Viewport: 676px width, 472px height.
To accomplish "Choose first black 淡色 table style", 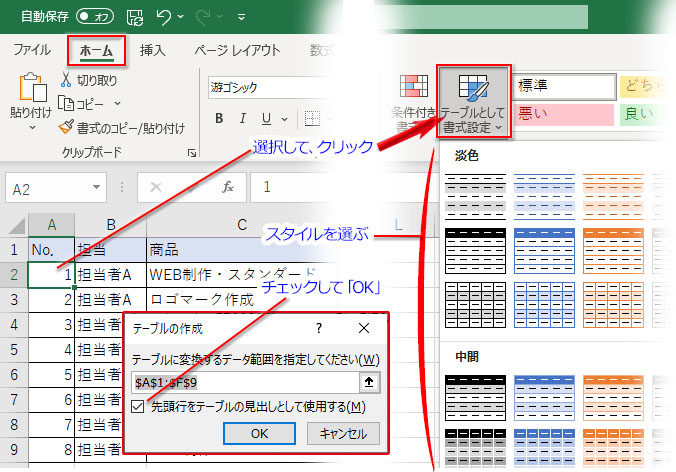I will coord(475,197).
